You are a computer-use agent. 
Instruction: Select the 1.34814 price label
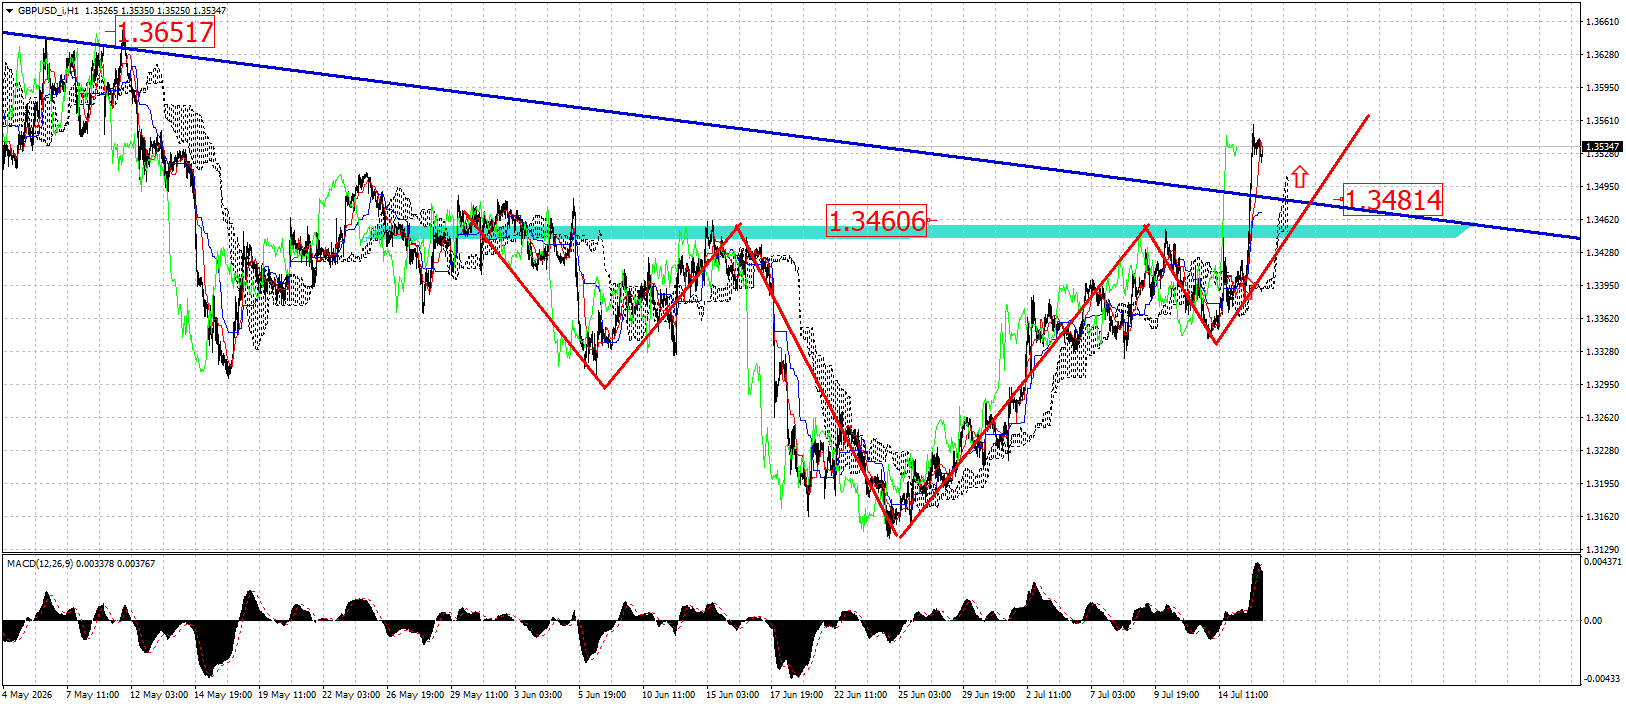pos(1393,200)
